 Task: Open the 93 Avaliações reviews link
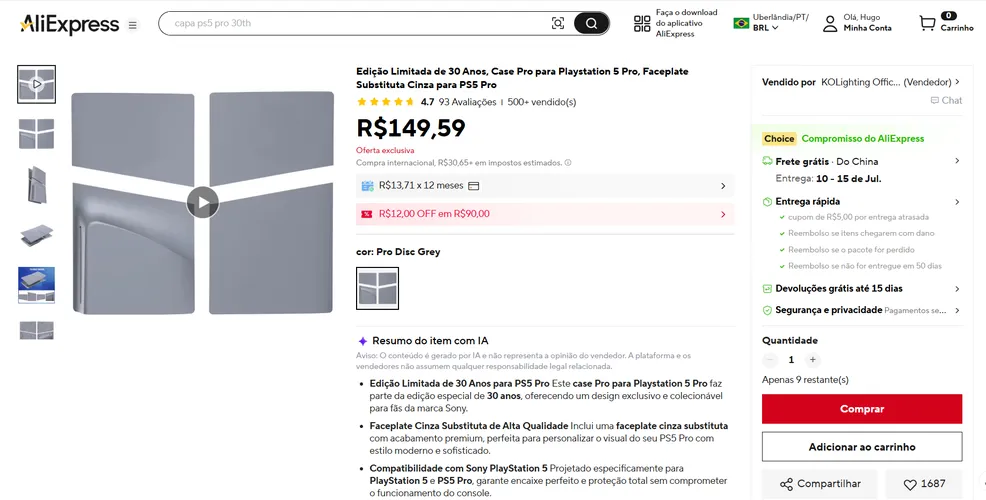467,102
